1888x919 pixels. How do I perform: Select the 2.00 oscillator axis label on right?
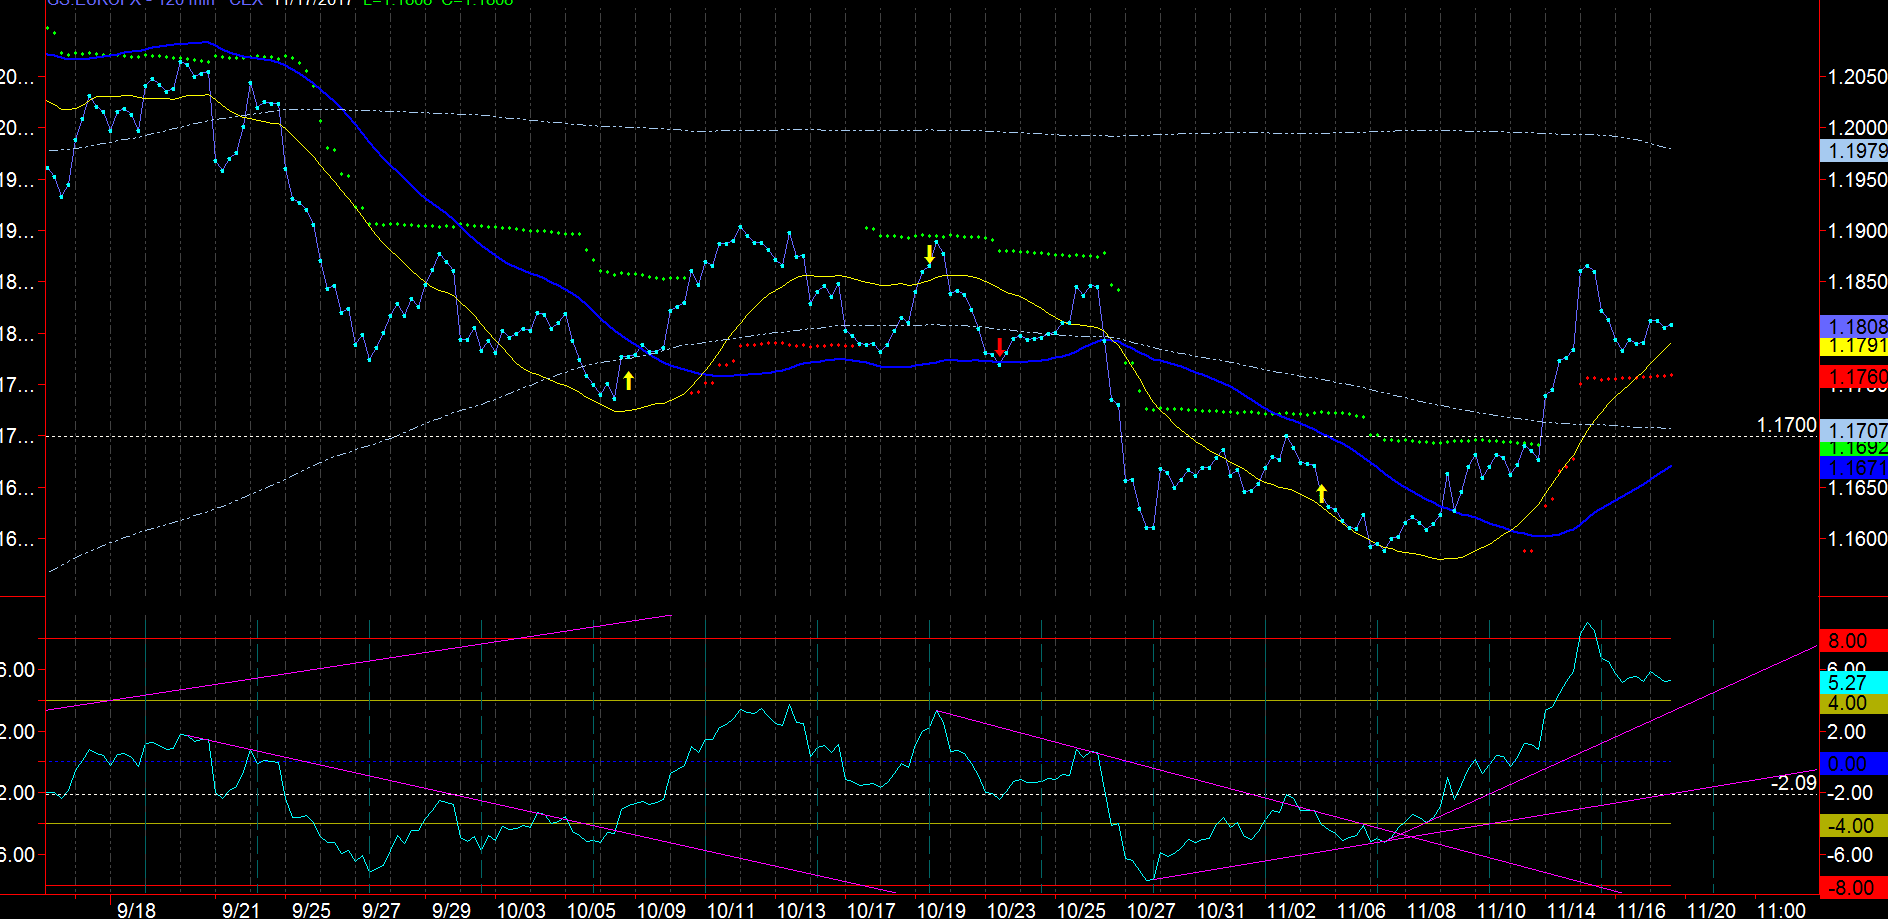1846,732
